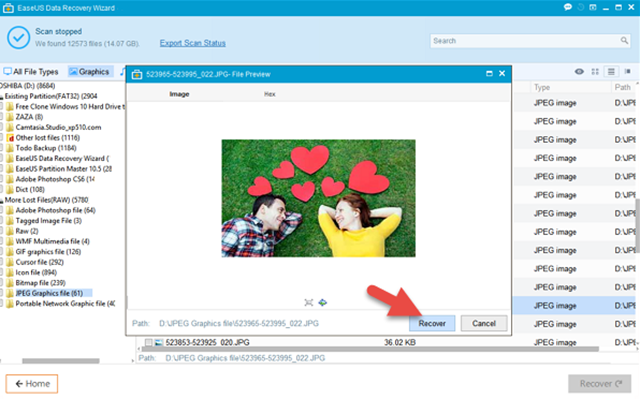Image resolution: width=640 pixels, height=399 pixels.
Task: Click the folder tree horizontal scrollbar
Action: 60,361
